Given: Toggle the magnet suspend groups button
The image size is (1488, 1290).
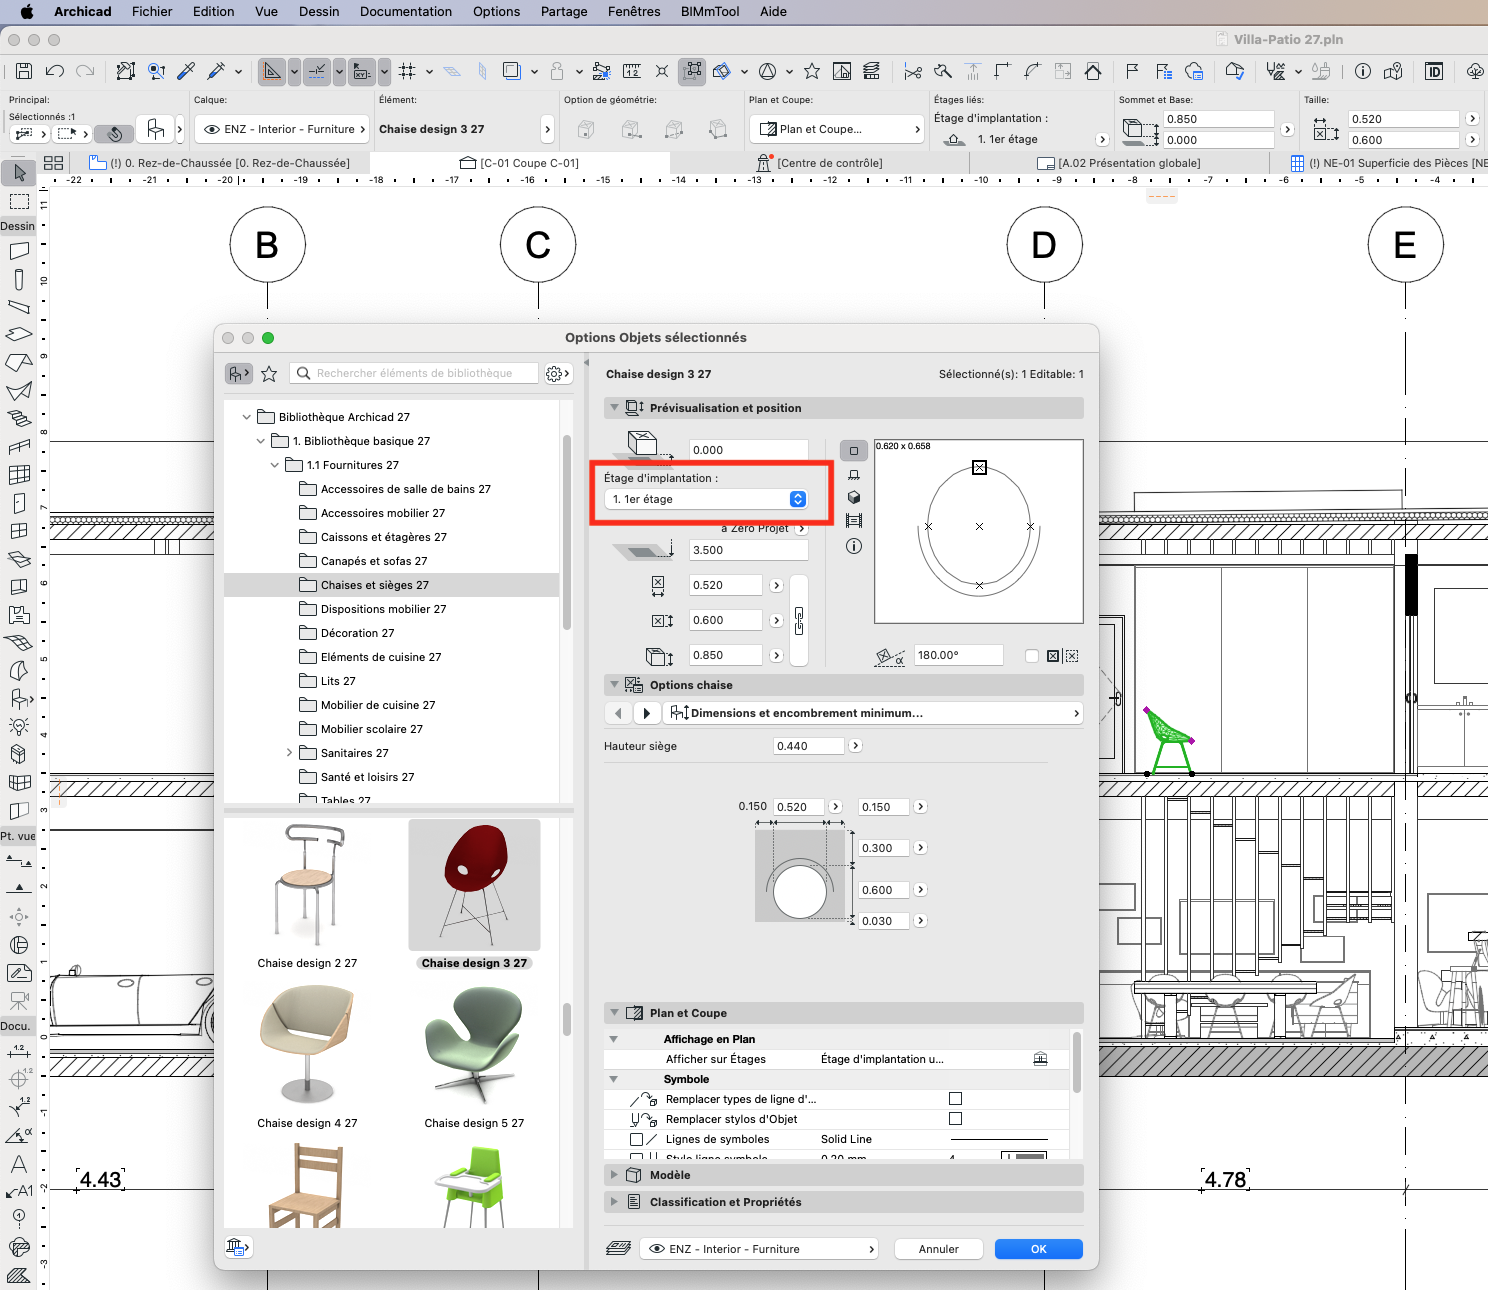Looking at the screenshot, I should 115,132.
